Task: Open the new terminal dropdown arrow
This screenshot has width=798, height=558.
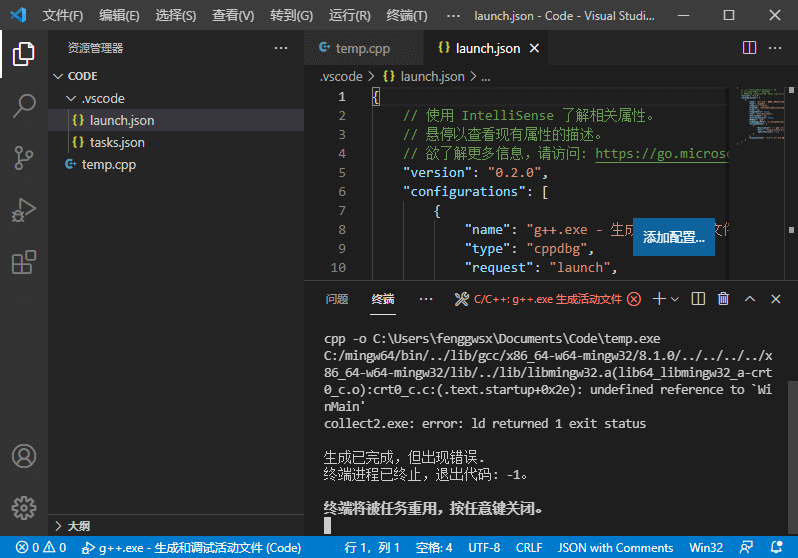Action: pyautogui.click(x=675, y=299)
